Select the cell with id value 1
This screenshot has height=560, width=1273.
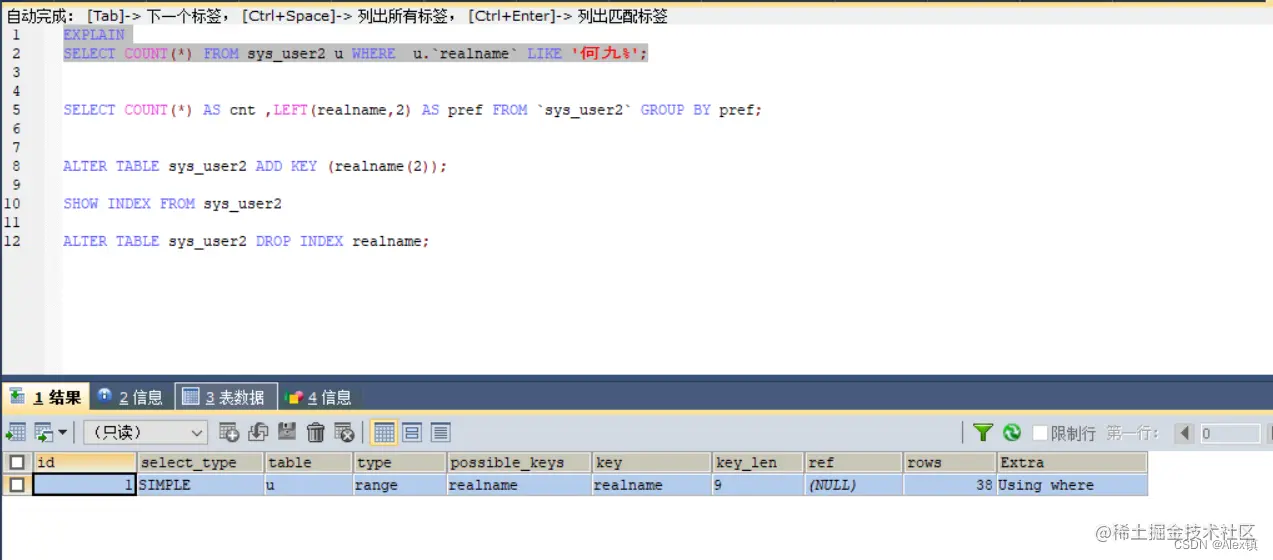point(84,485)
